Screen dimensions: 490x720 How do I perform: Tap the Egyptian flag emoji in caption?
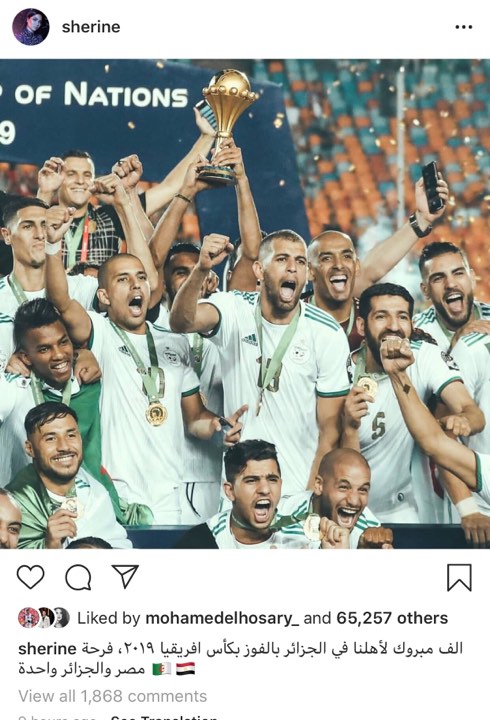(186, 669)
